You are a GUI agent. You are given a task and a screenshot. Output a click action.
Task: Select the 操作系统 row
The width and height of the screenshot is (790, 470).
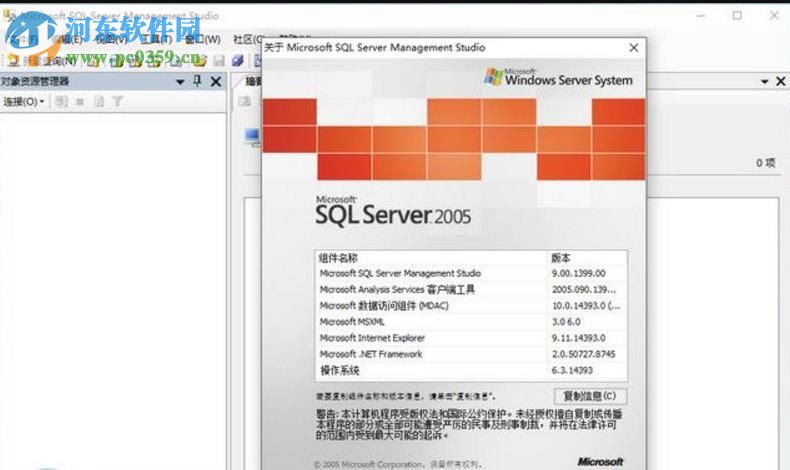[471, 371]
